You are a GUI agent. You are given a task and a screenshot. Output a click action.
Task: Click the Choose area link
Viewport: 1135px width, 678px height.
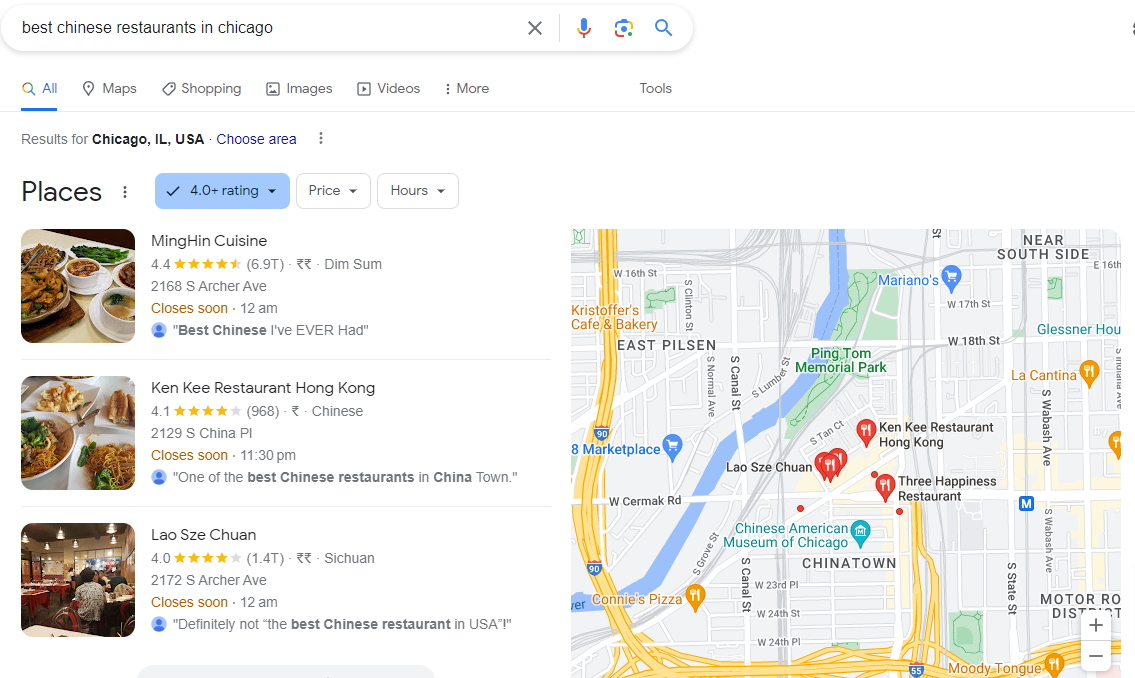pyautogui.click(x=256, y=139)
